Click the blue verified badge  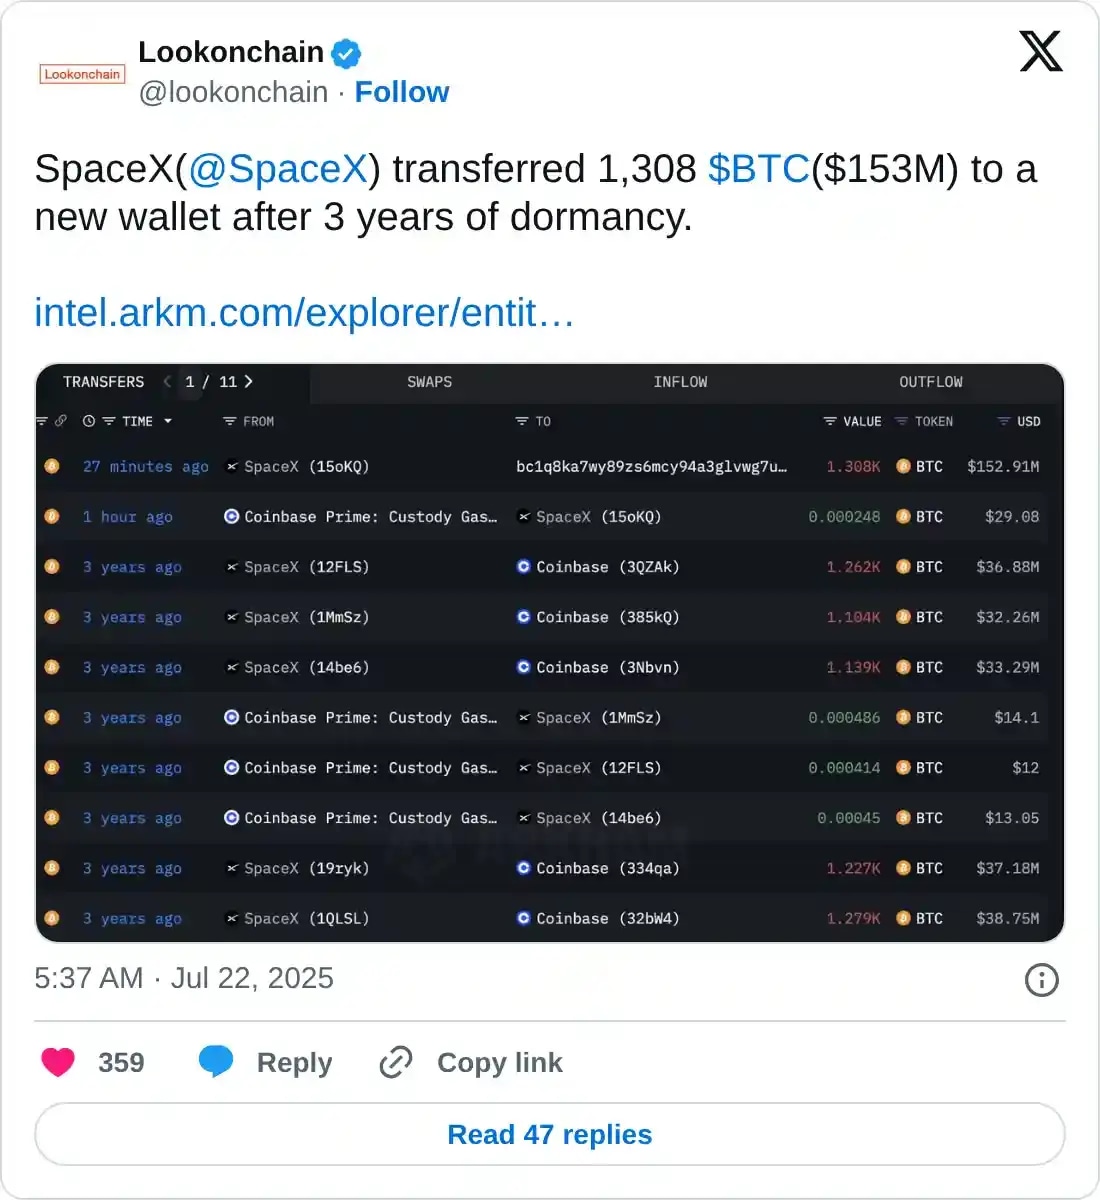(x=346, y=53)
